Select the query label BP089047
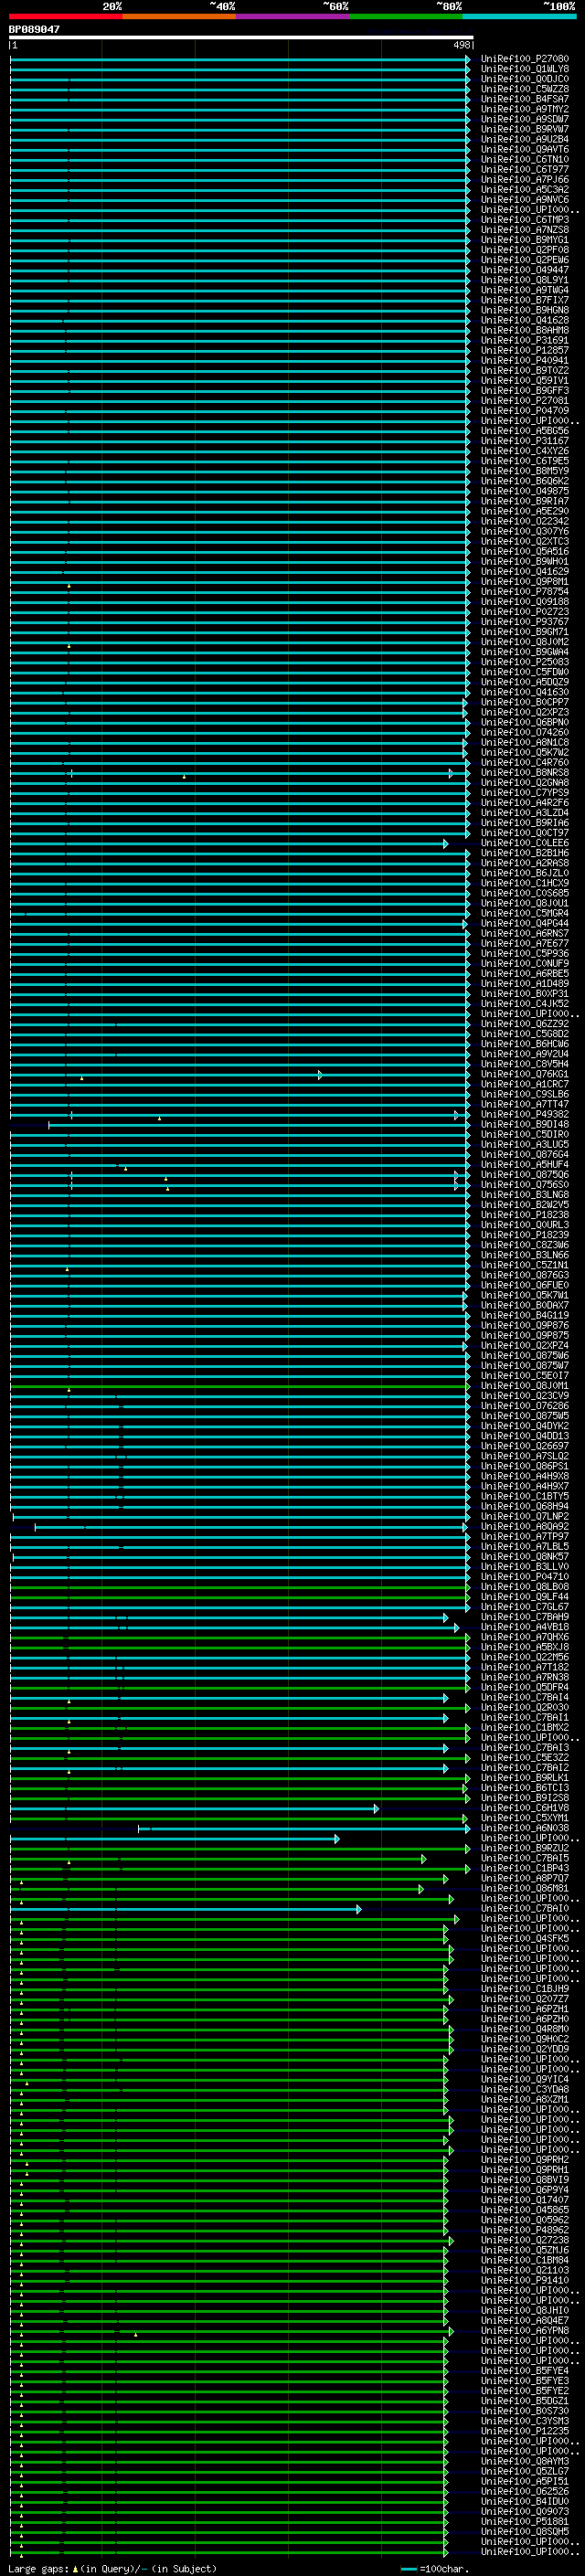Image resolution: width=585 pixels, height=2576 pixels. click(x=34, y=30)
